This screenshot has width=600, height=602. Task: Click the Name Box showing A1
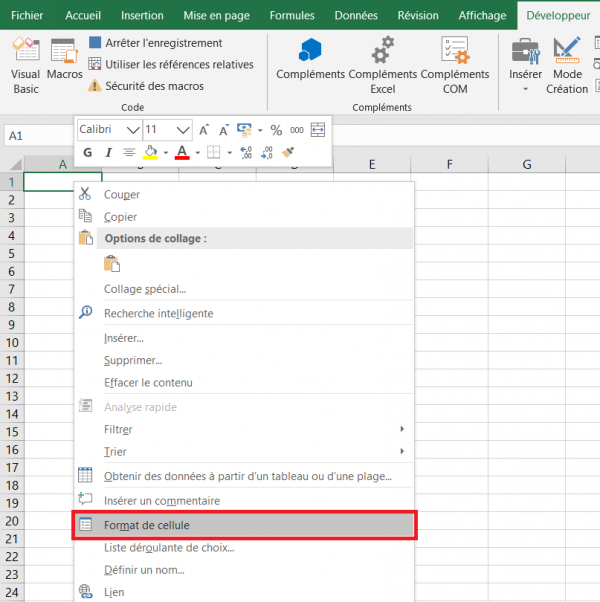click(x=38, y=136)
